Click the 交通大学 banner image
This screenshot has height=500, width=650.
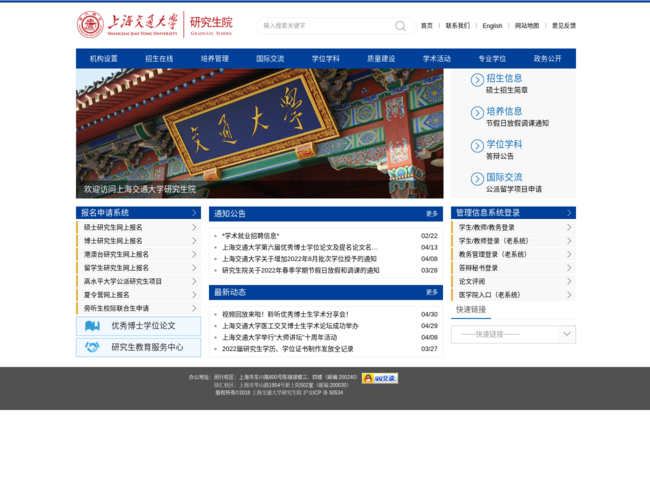pos(260,133)
